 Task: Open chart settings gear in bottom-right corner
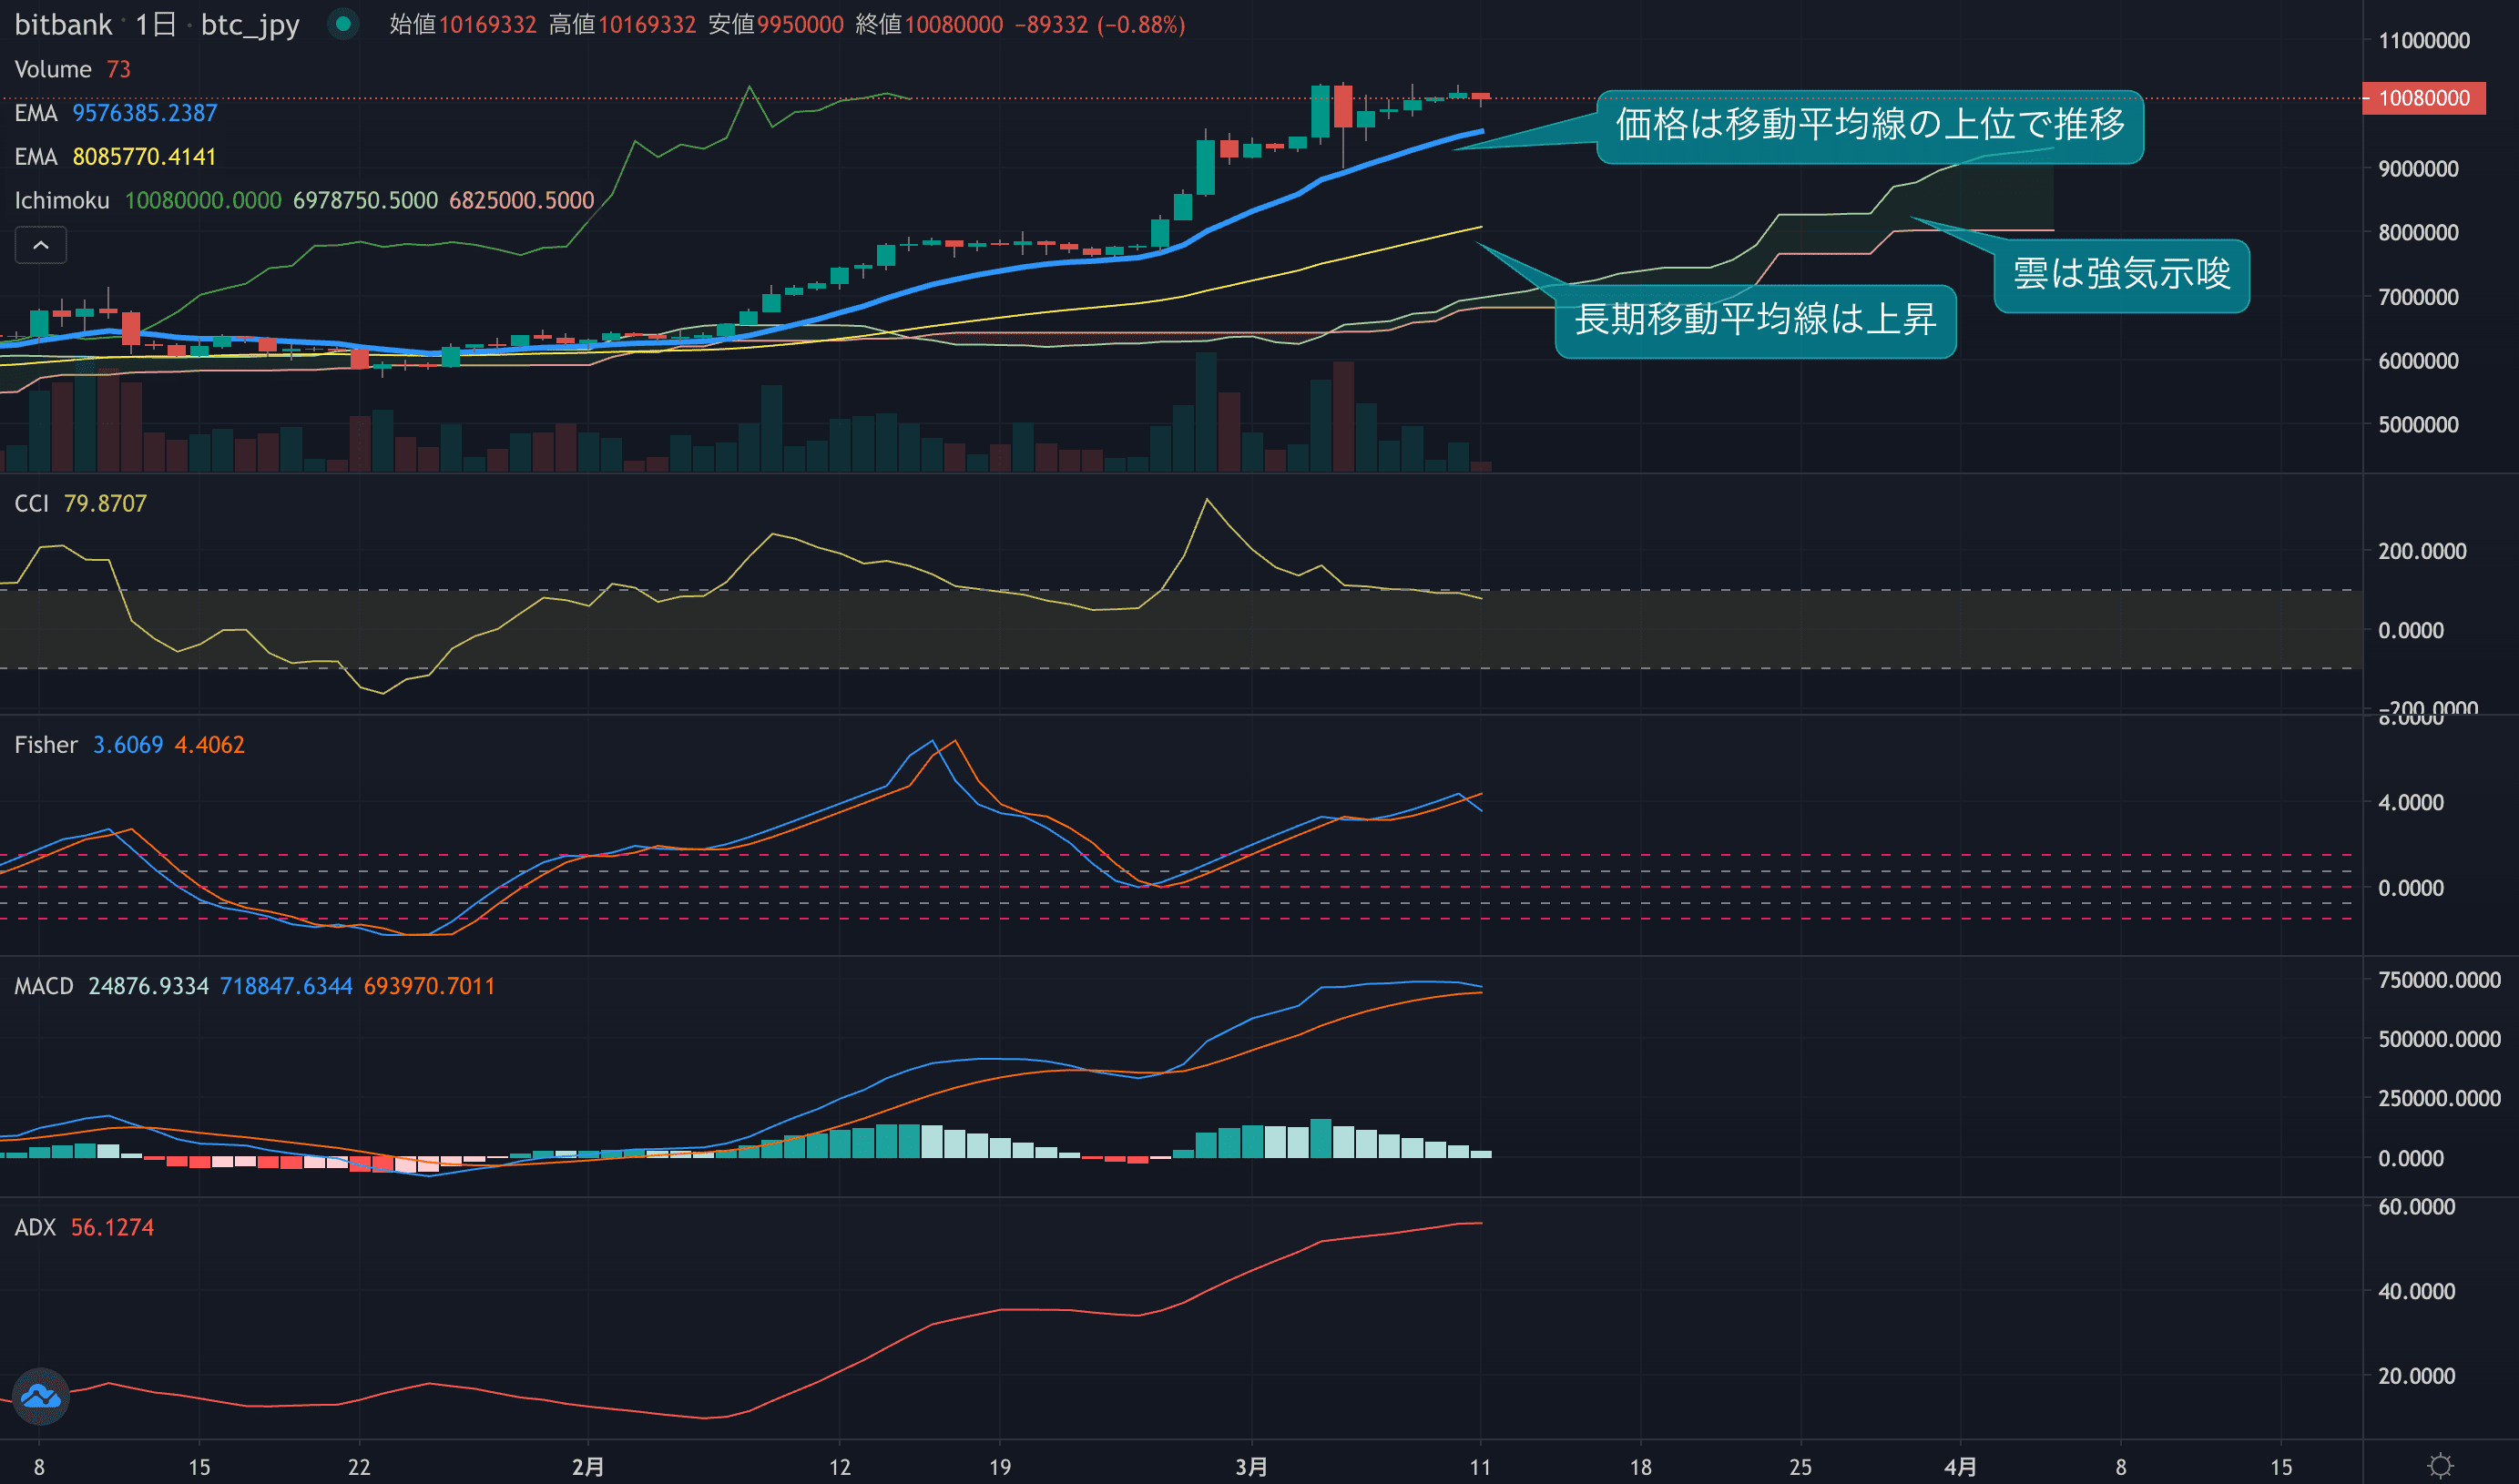[x=2440, y=1466]
